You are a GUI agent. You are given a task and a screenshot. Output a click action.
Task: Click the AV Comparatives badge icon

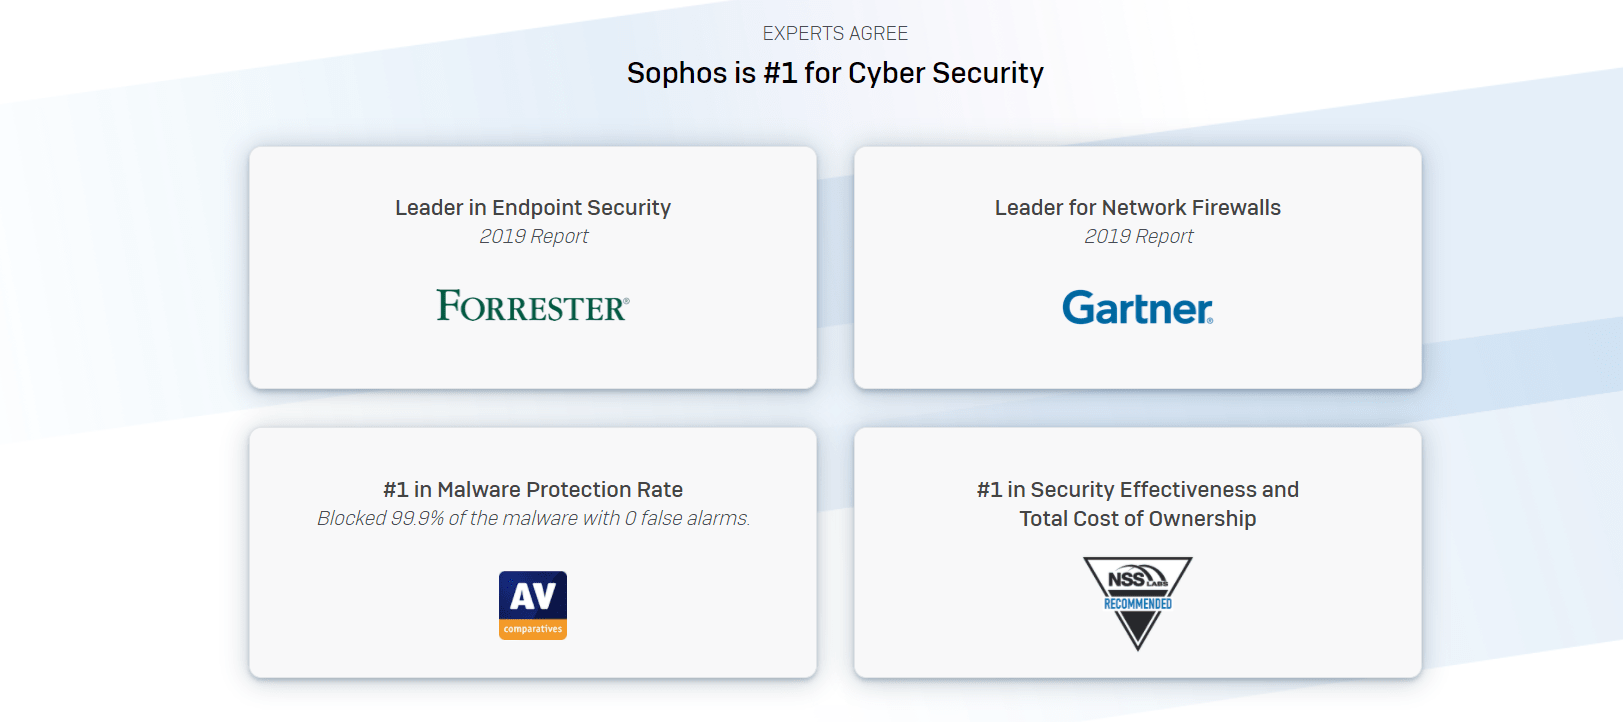[533, 605]
